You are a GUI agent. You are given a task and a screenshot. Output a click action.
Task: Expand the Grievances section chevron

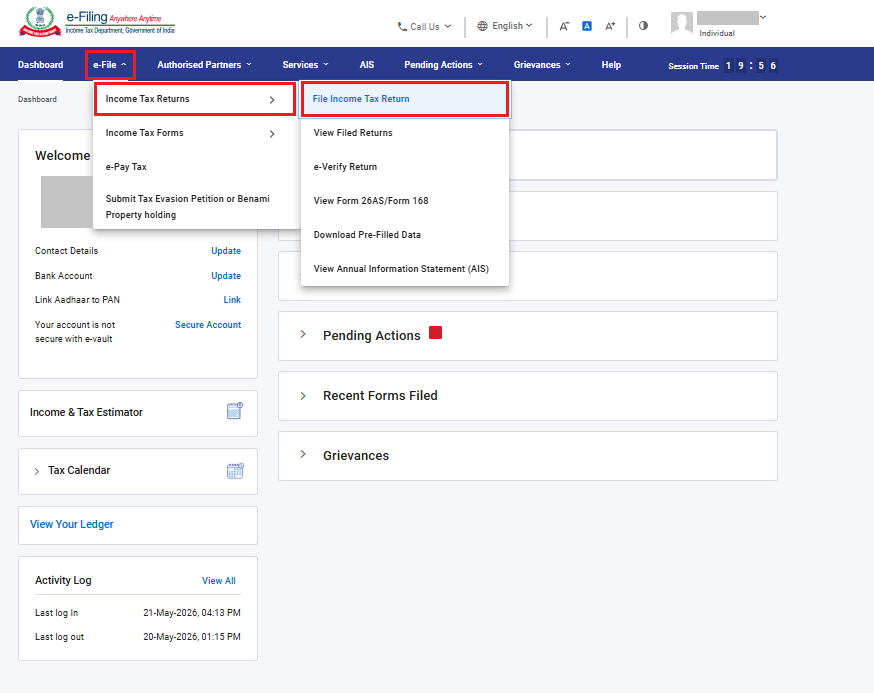(303, 454)
